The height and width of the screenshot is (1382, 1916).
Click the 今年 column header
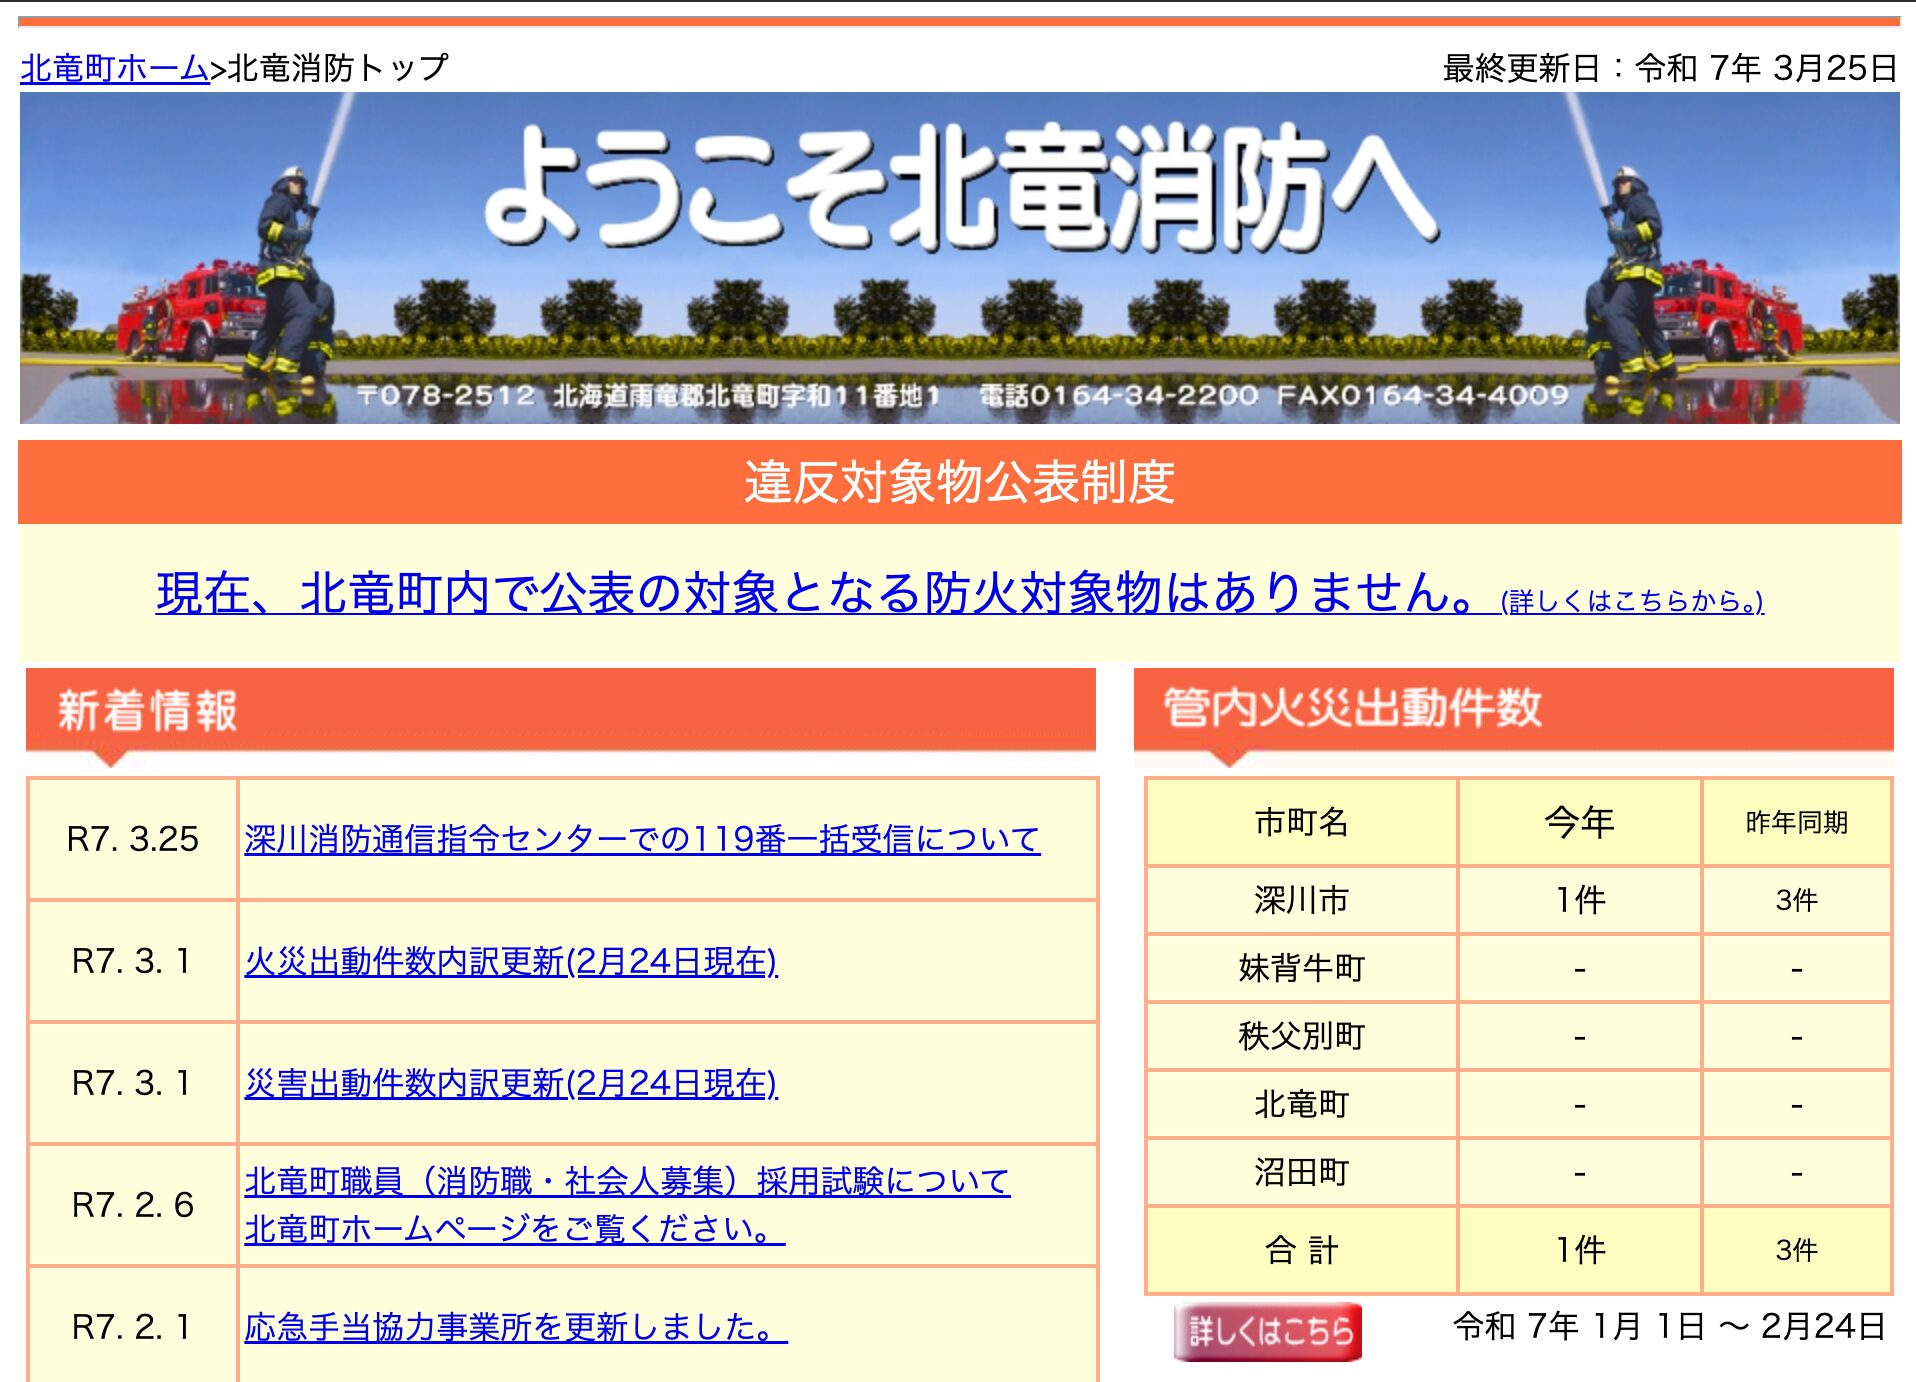tap(1580, 822)
